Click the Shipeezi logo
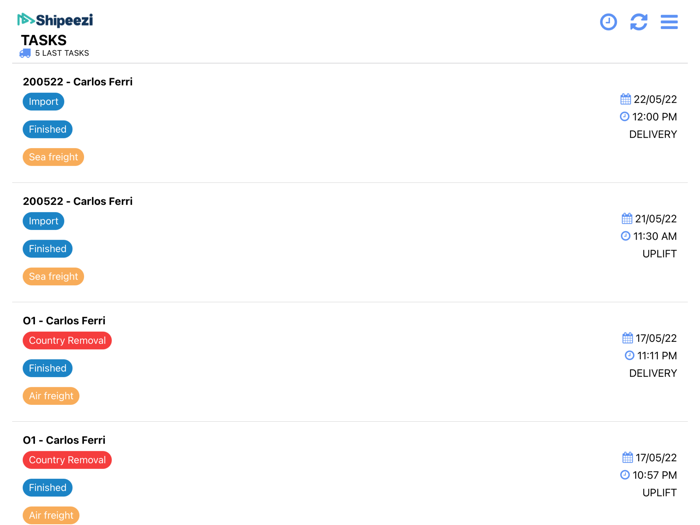The width and height of the screenshot is (700, 525). [55, 20]
